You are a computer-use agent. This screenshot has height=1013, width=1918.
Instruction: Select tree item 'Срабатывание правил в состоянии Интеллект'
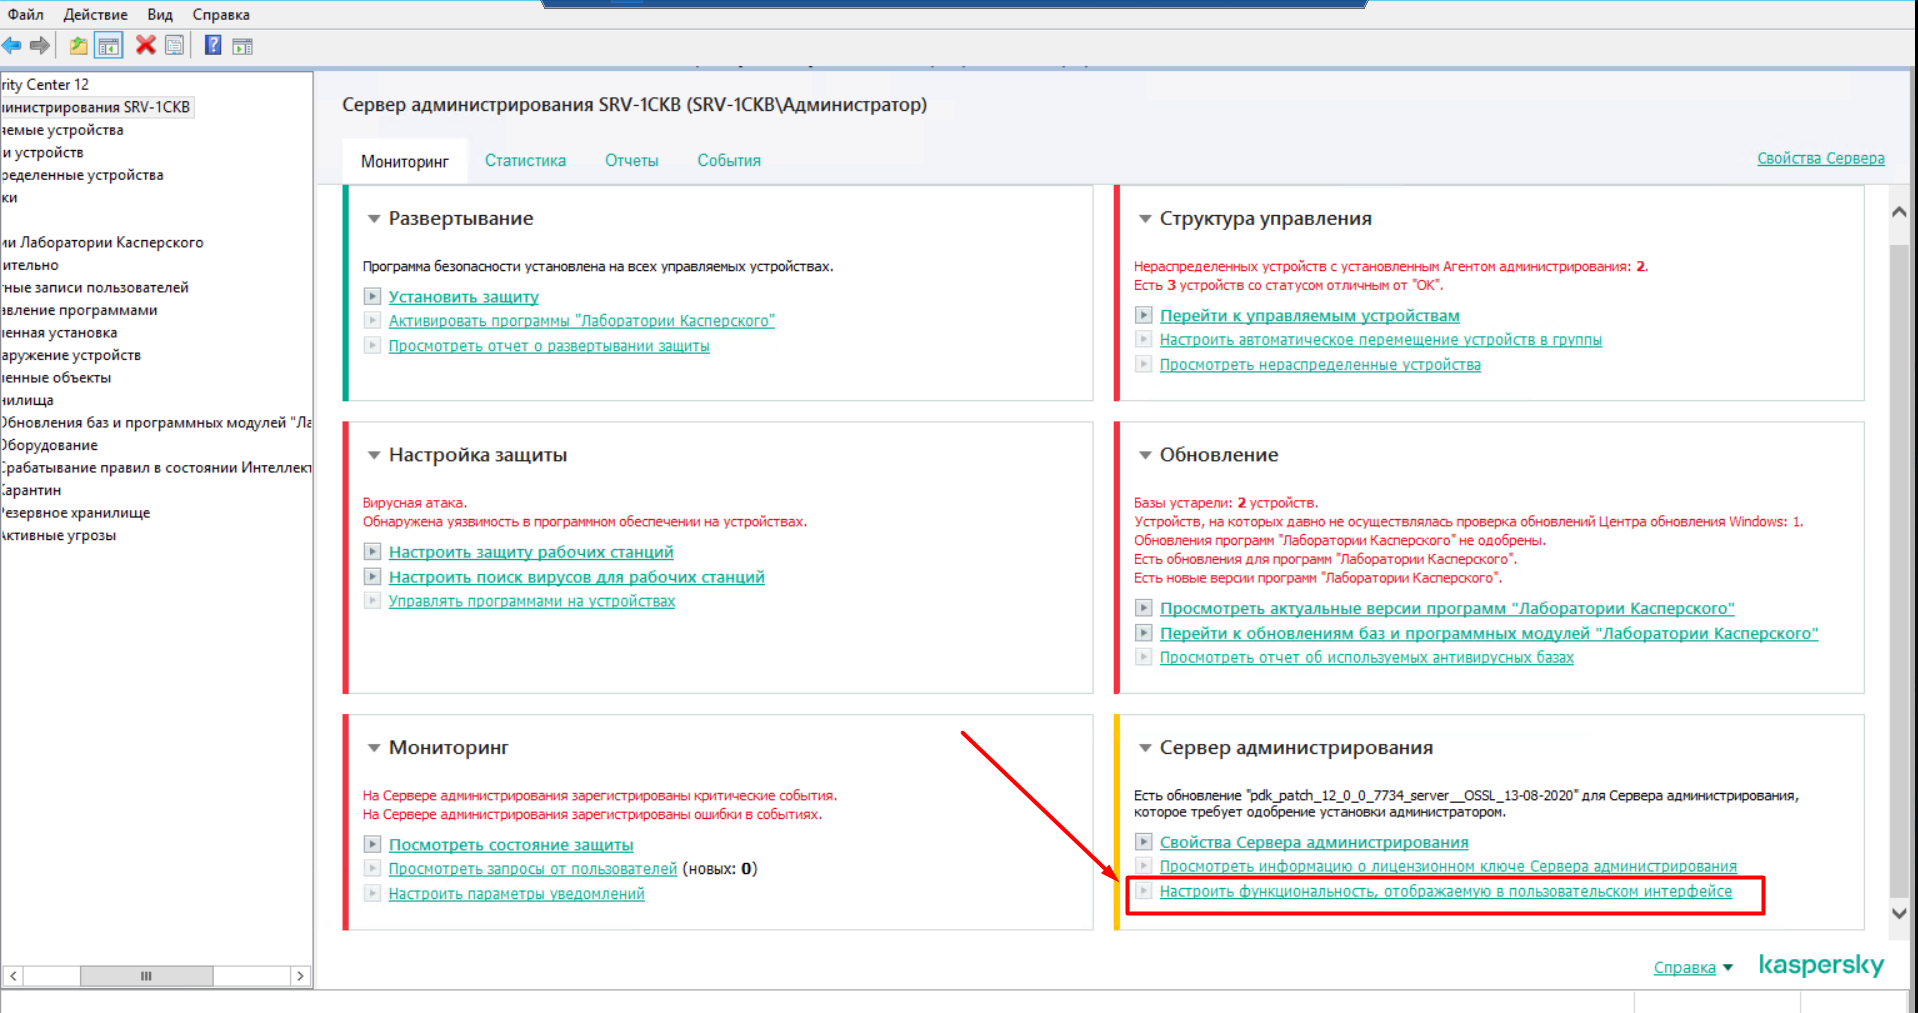(156, 467)
